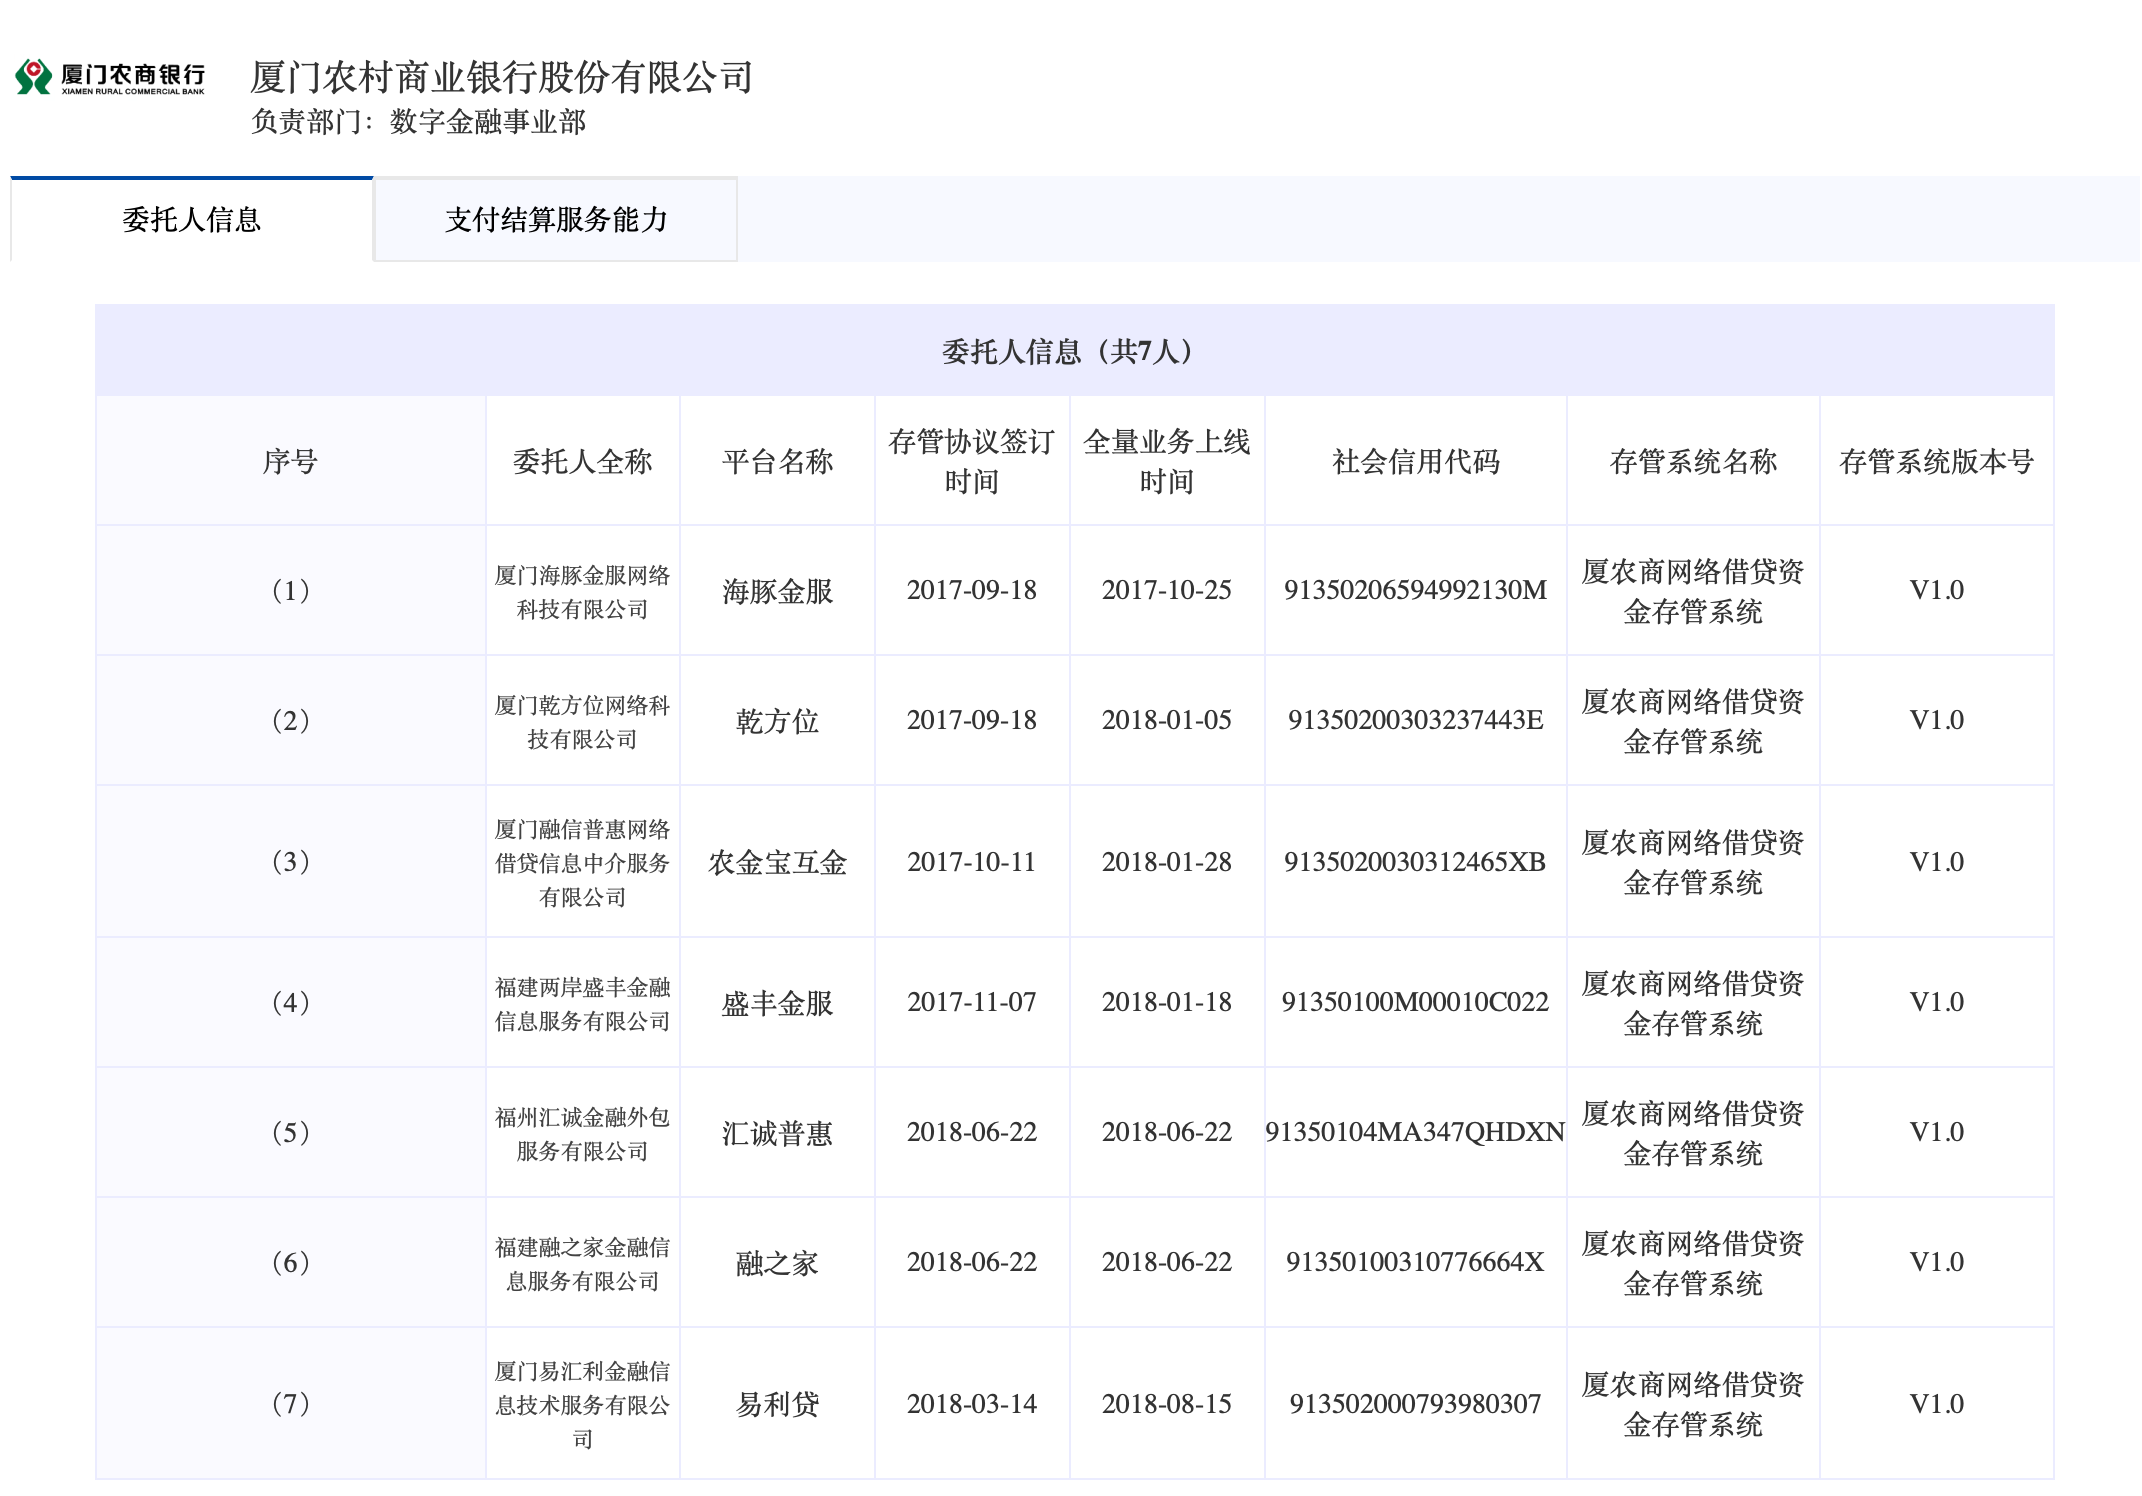Select 厦门融信普惠网络借贷信息中介服务有限公司 cell
Viewport: 2142px width, 1496px height.
click(583, 863)
